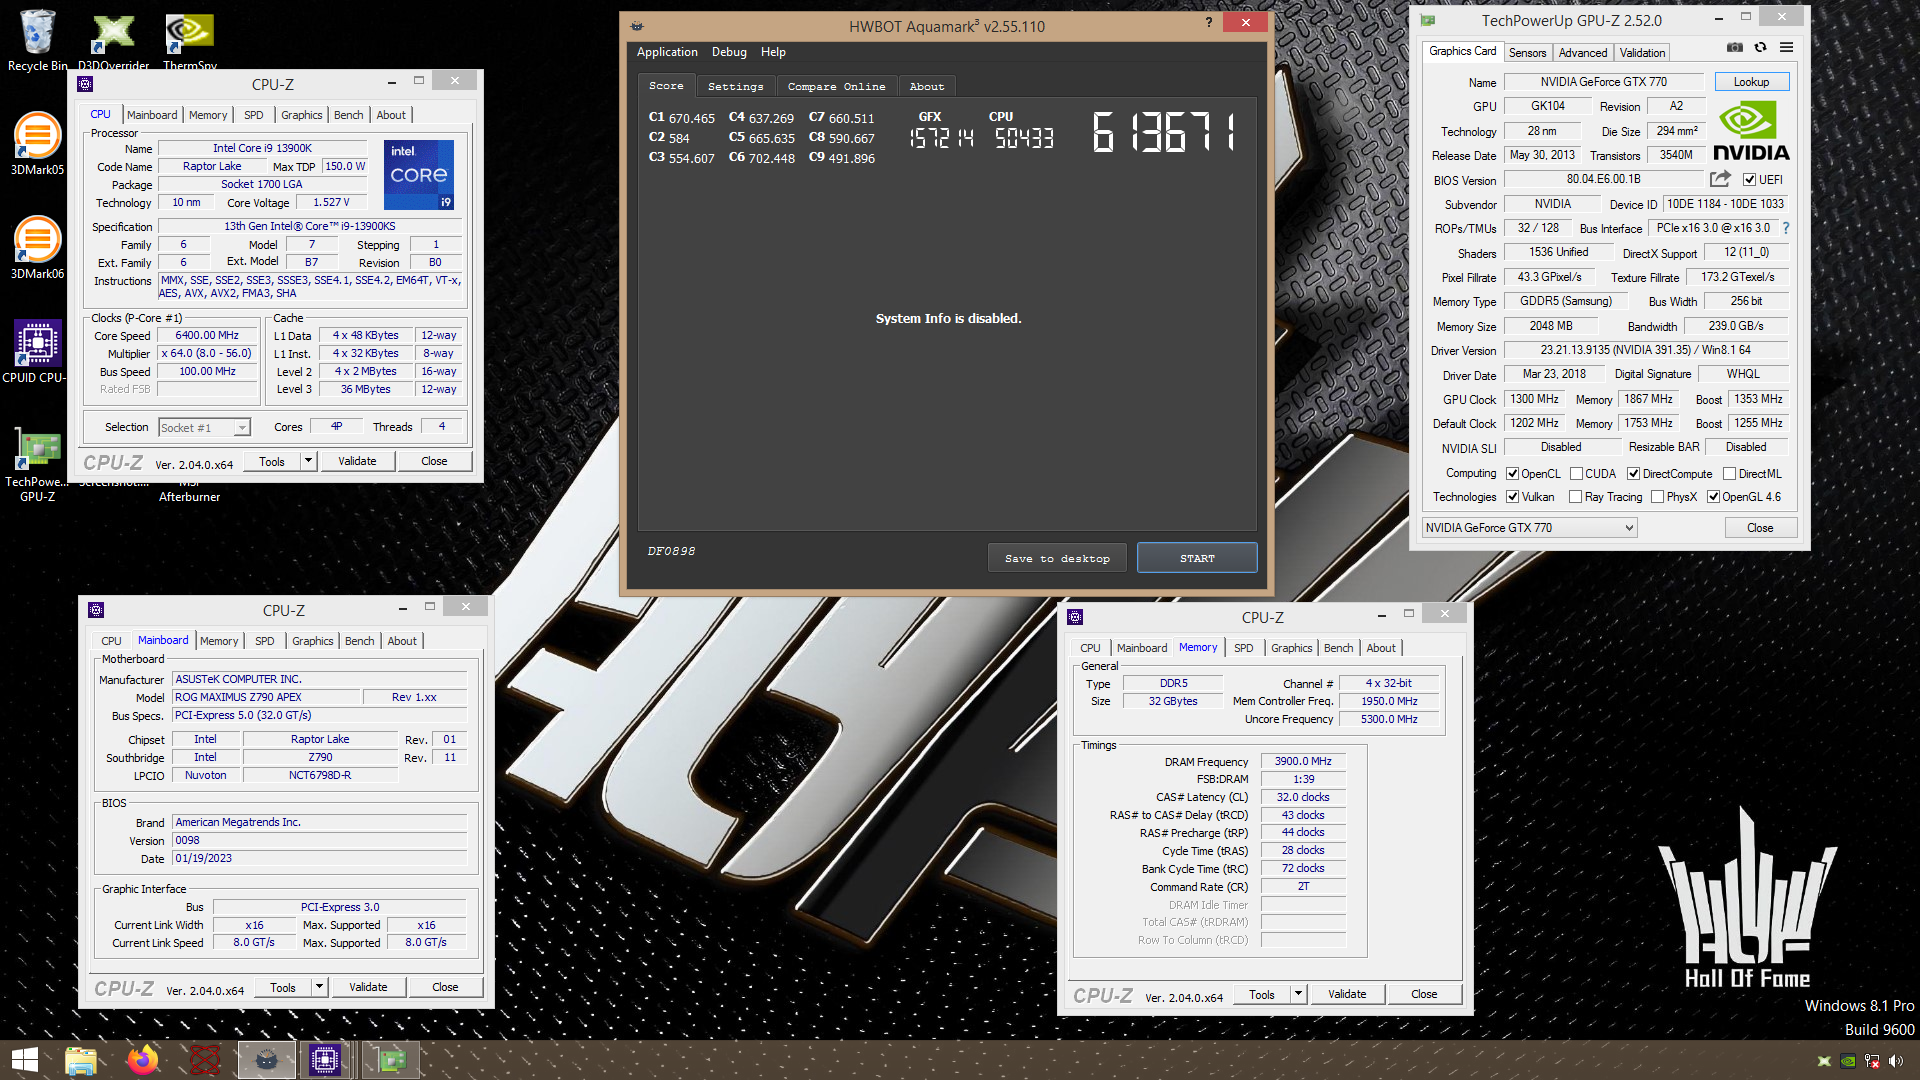Switch to GPU-Z taskbar icon
Screen dimensions: 1920x1080
pyautogui.click(x=391, y=1060)
